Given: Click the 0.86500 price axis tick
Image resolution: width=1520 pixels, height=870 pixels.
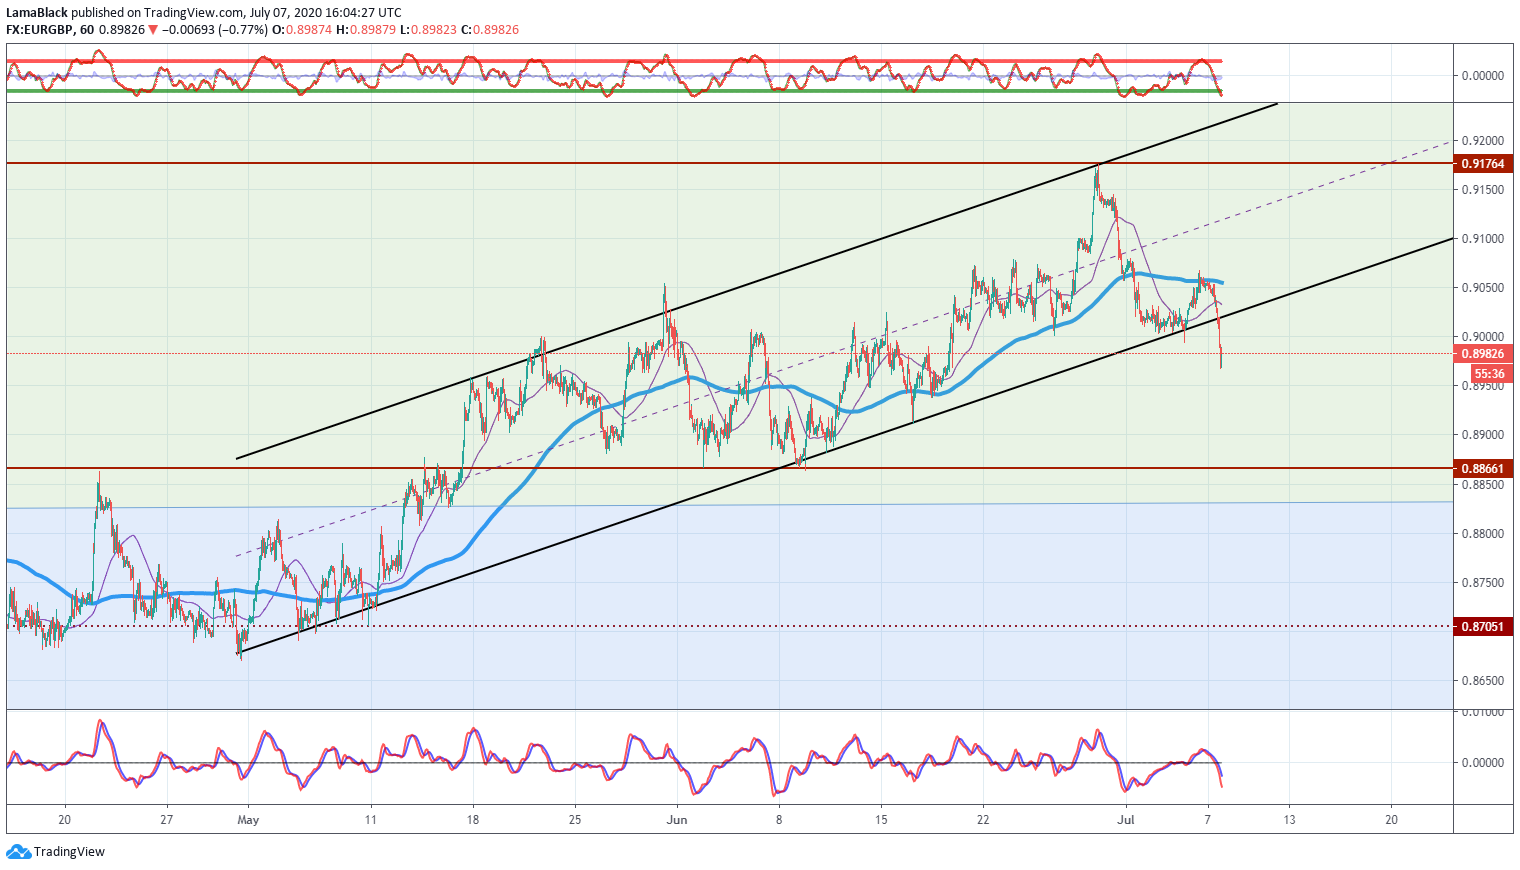Looking at the screenshot, I should pyautogui.click(x=1483, y=681).
